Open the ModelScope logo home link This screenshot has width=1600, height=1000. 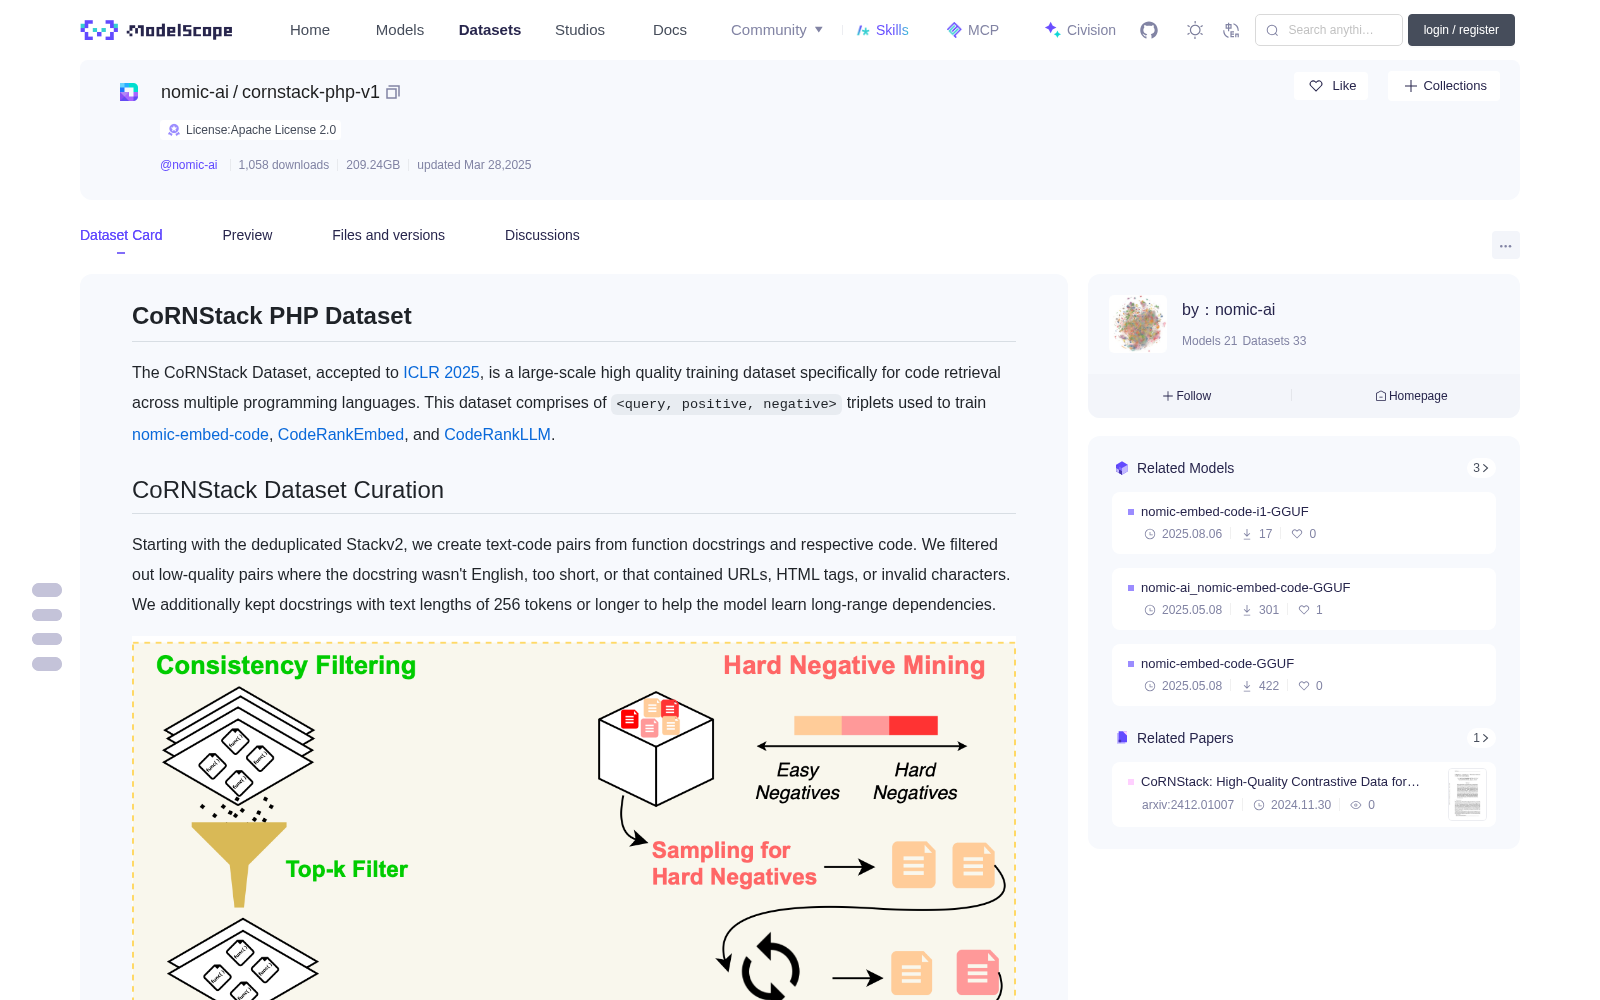click(157, 30)
